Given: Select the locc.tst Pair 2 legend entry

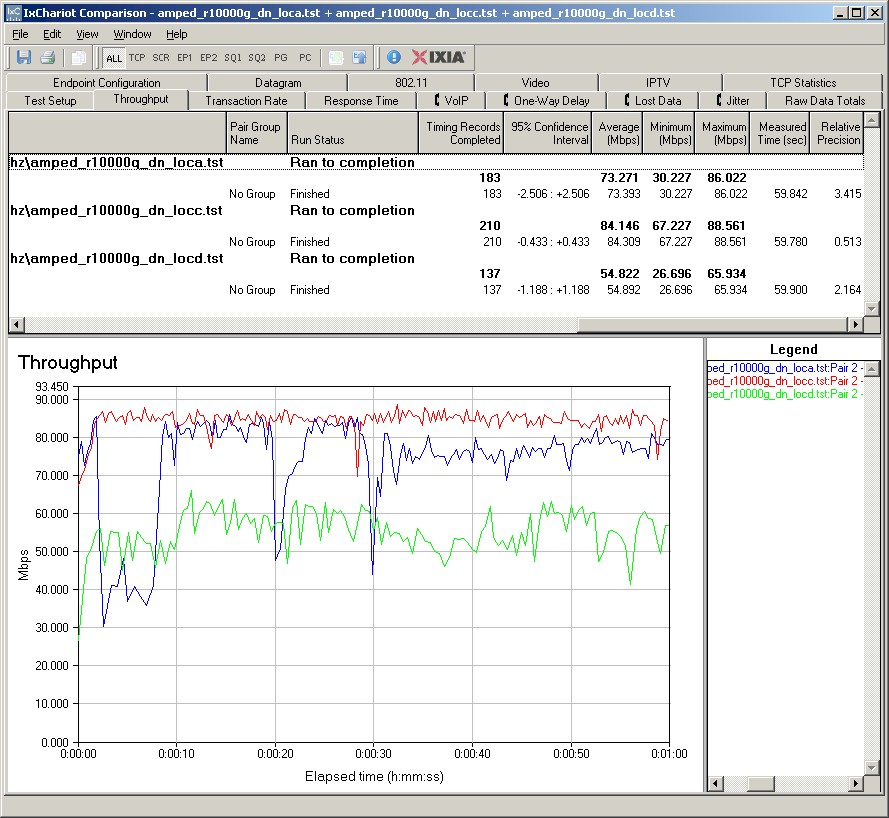Looking at the screenshot, I should 785,381.
